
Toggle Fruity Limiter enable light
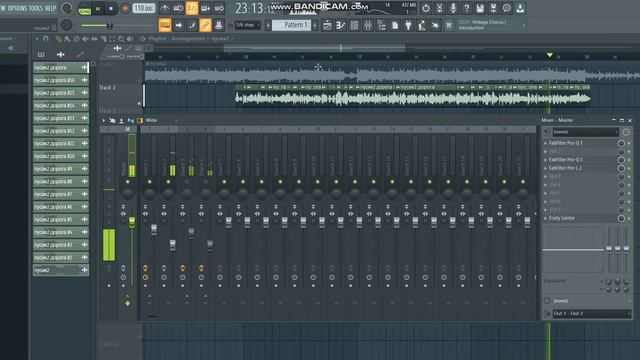tap(629, 218)
